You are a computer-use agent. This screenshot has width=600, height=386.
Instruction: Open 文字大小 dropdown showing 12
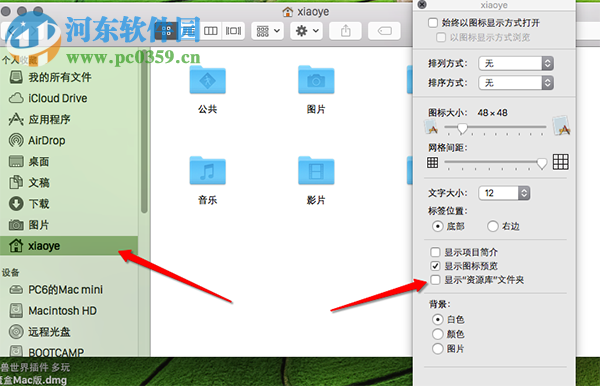(504, 193)
